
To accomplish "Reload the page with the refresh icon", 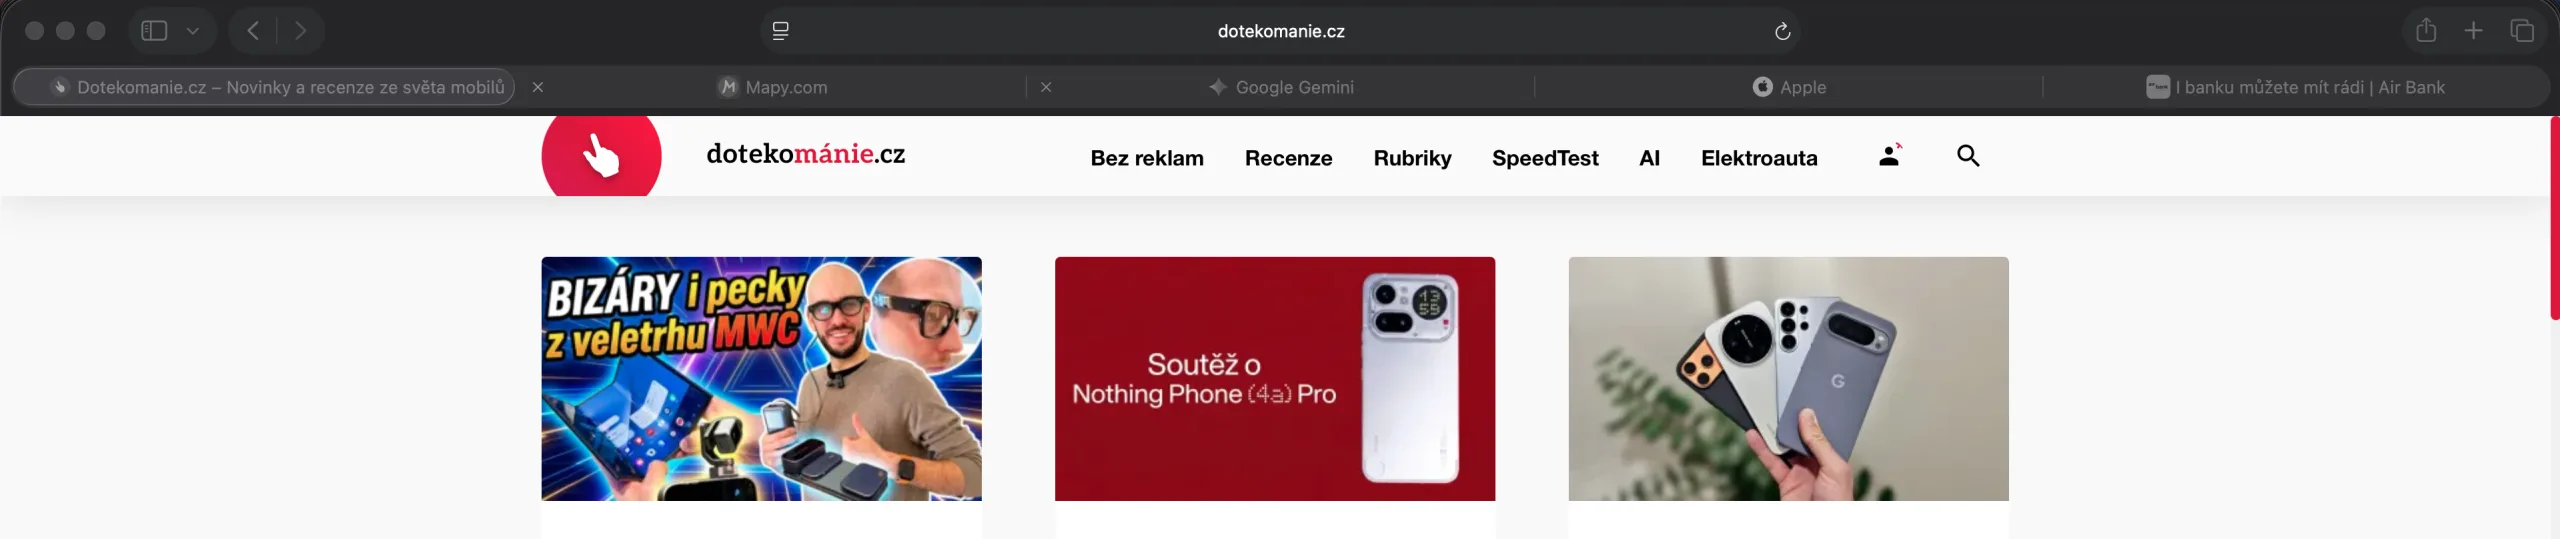I will 1782,31.
